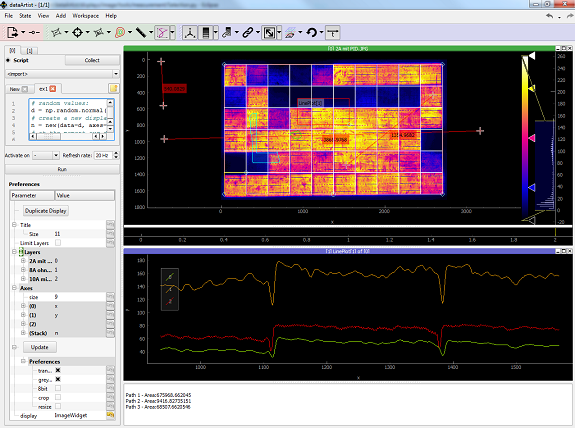This screenshot has height=428, width=575.
Task: Click the Update button
Action: pyautogui.click(x=40, y=347)
